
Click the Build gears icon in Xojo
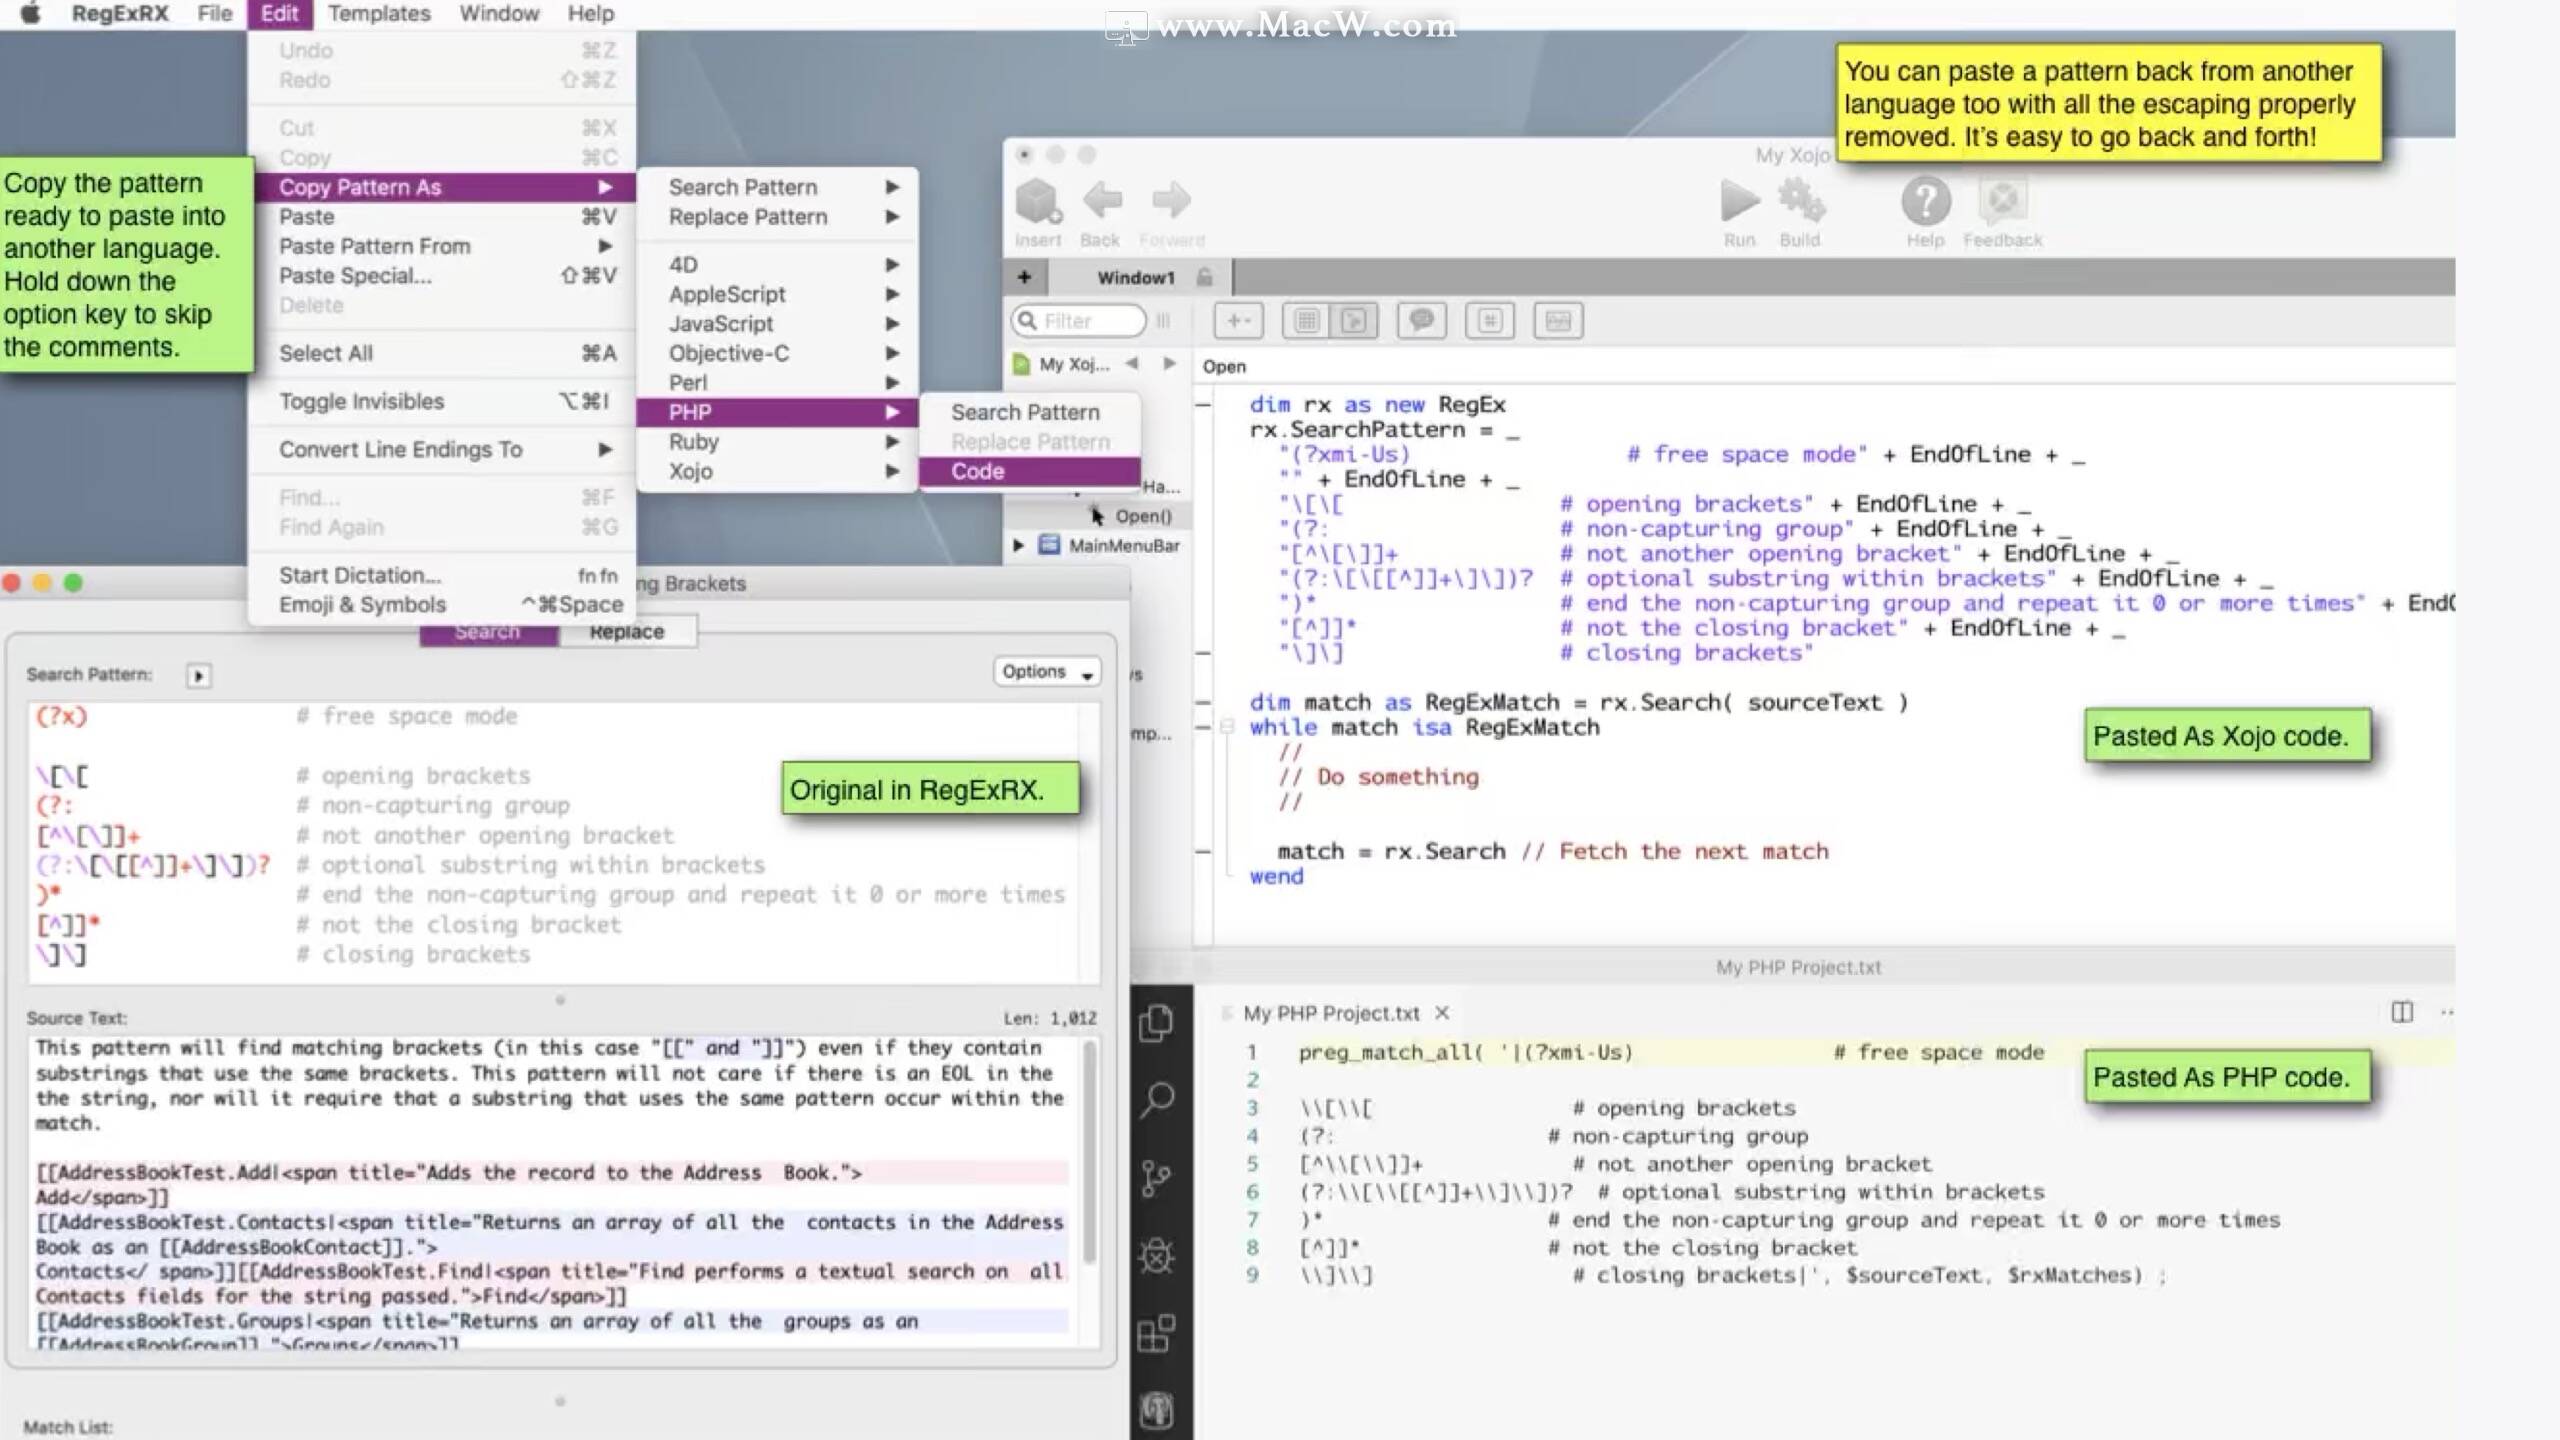tap(1801, 201)
